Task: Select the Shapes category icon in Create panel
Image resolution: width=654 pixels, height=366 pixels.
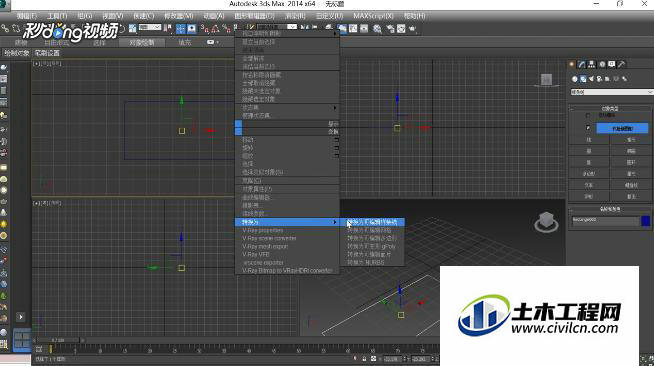Action: pos(583,79)
